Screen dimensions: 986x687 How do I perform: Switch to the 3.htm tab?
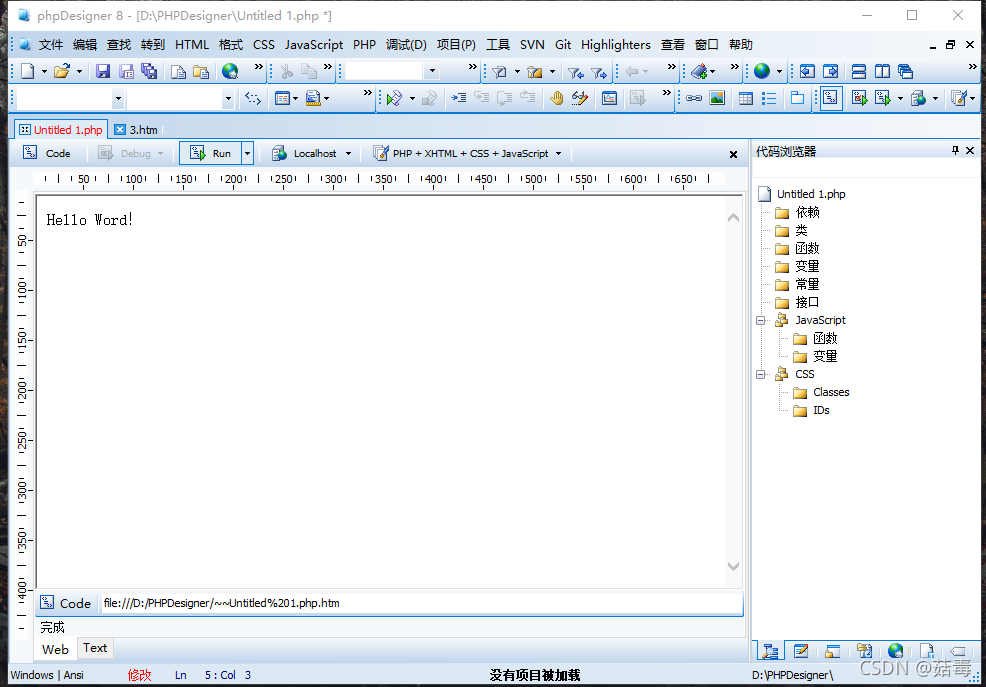coord(136,130)
